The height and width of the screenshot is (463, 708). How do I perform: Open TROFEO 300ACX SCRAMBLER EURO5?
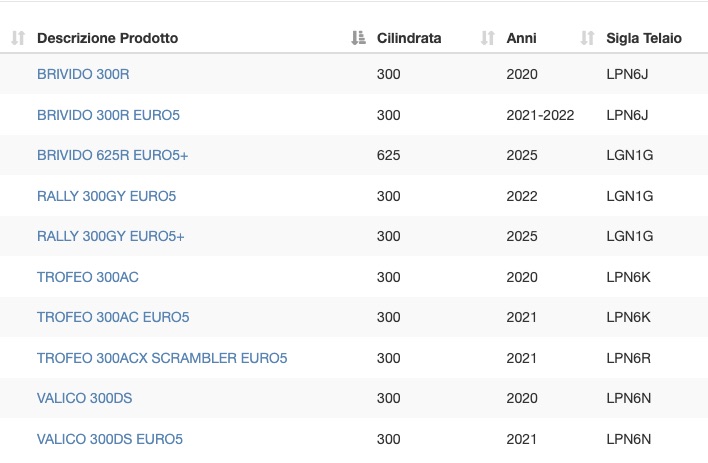pos(162,358)
